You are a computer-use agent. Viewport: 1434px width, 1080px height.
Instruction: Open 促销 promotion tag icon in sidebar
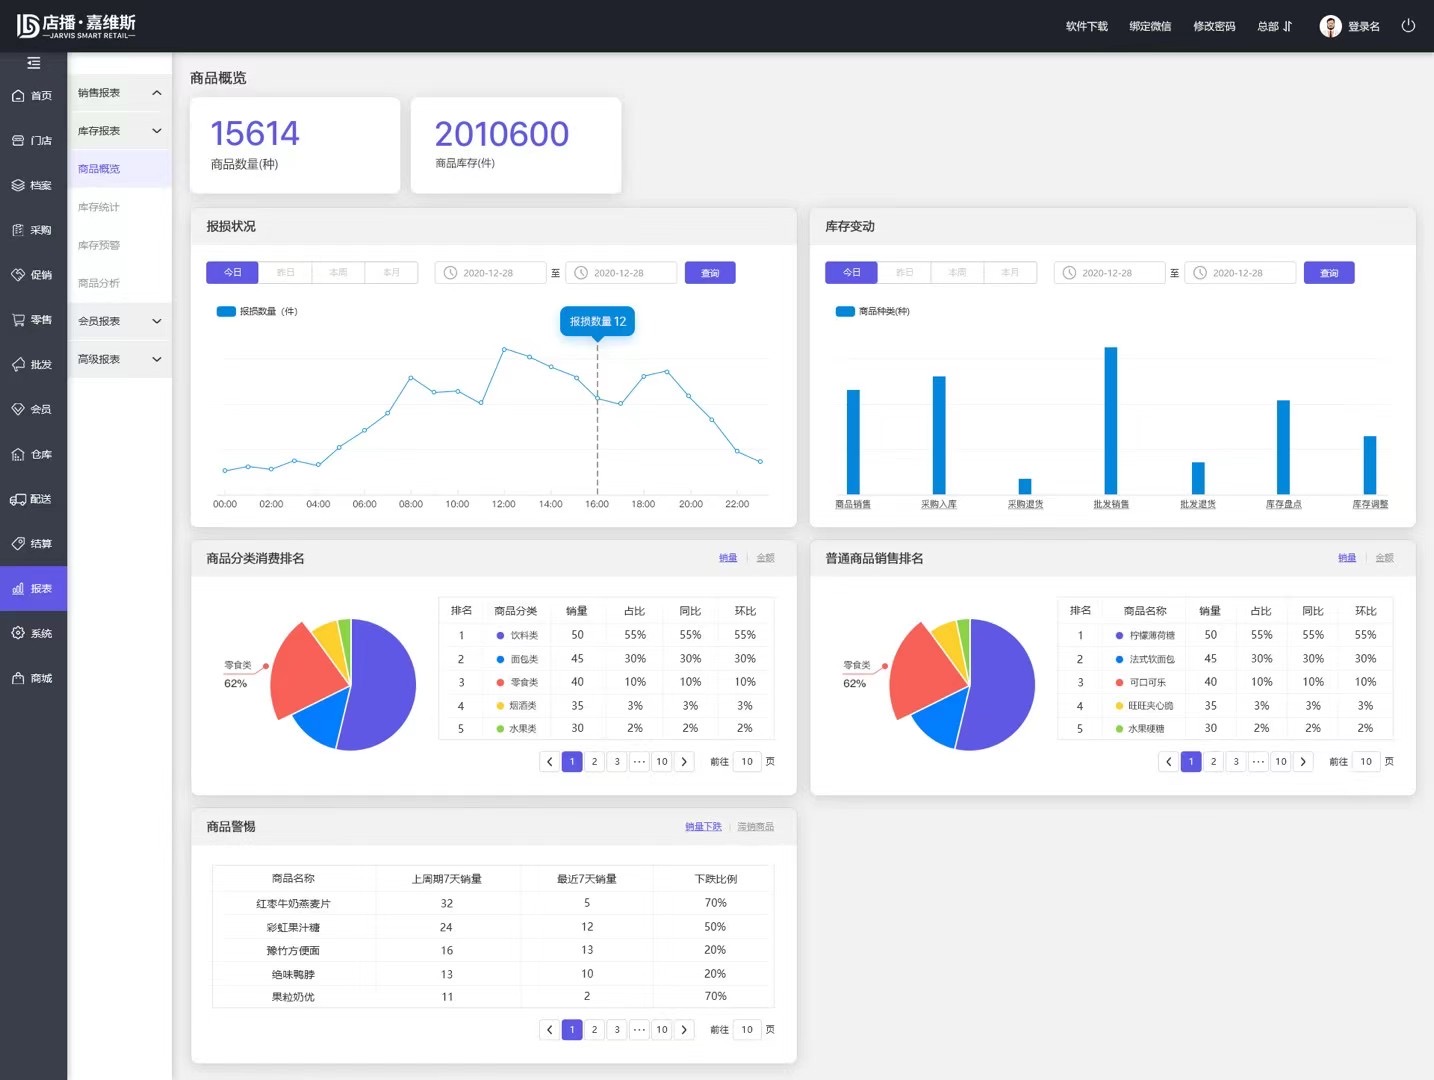(18, 275)
